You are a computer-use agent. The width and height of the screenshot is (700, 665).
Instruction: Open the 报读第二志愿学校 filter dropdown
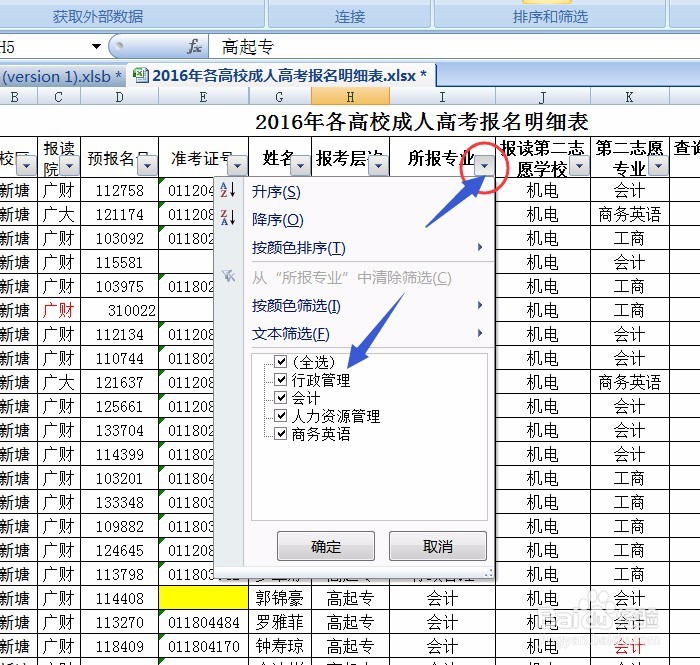(x=579, y=166)
